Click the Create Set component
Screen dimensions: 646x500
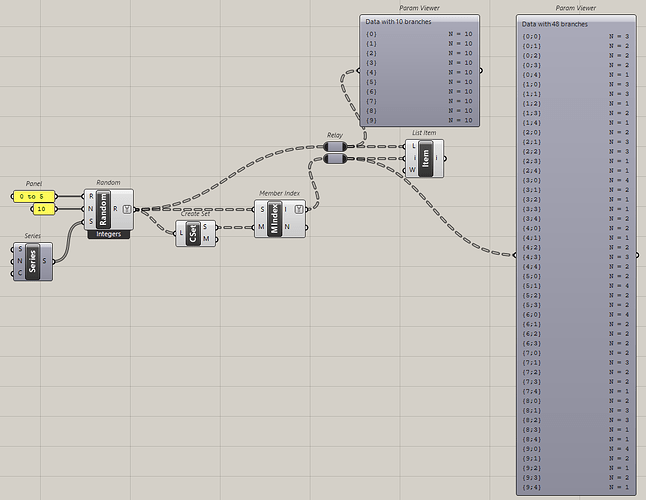pos(193,234)
